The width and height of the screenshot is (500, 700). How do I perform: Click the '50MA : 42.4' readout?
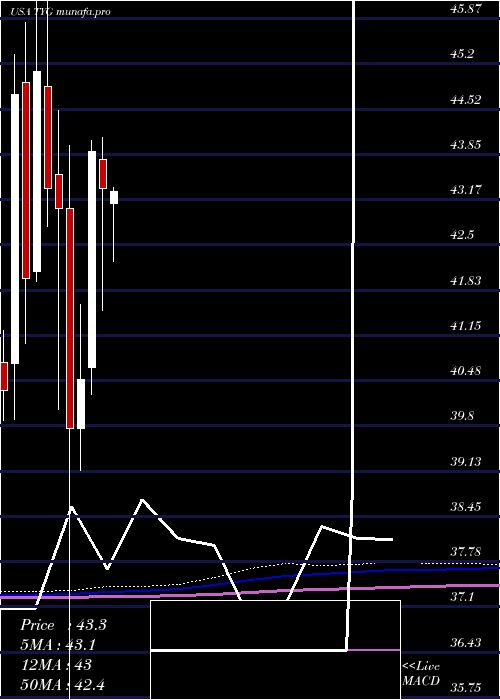coord(63,684)
